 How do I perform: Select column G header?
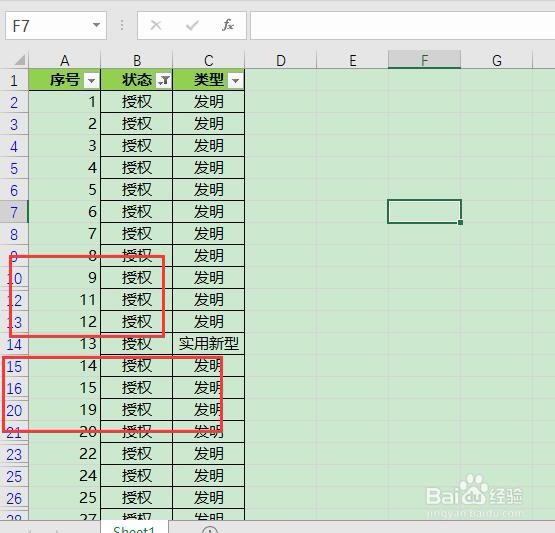(497, 60)
